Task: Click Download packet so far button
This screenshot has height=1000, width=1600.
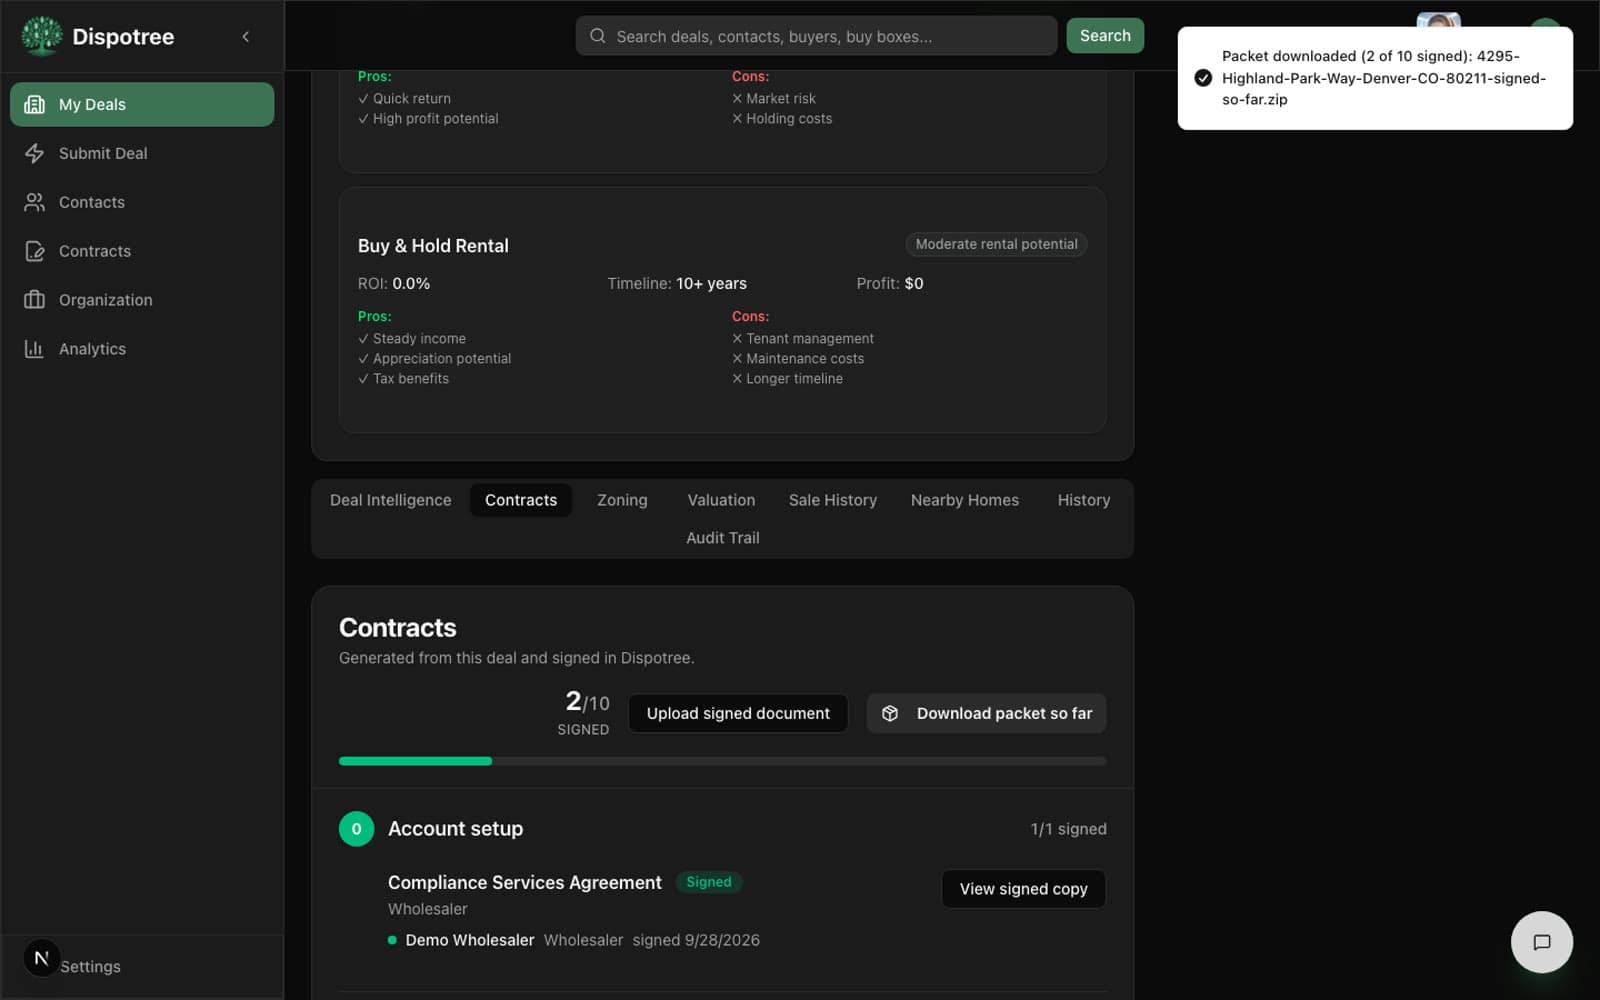Action: coord(986,713)
